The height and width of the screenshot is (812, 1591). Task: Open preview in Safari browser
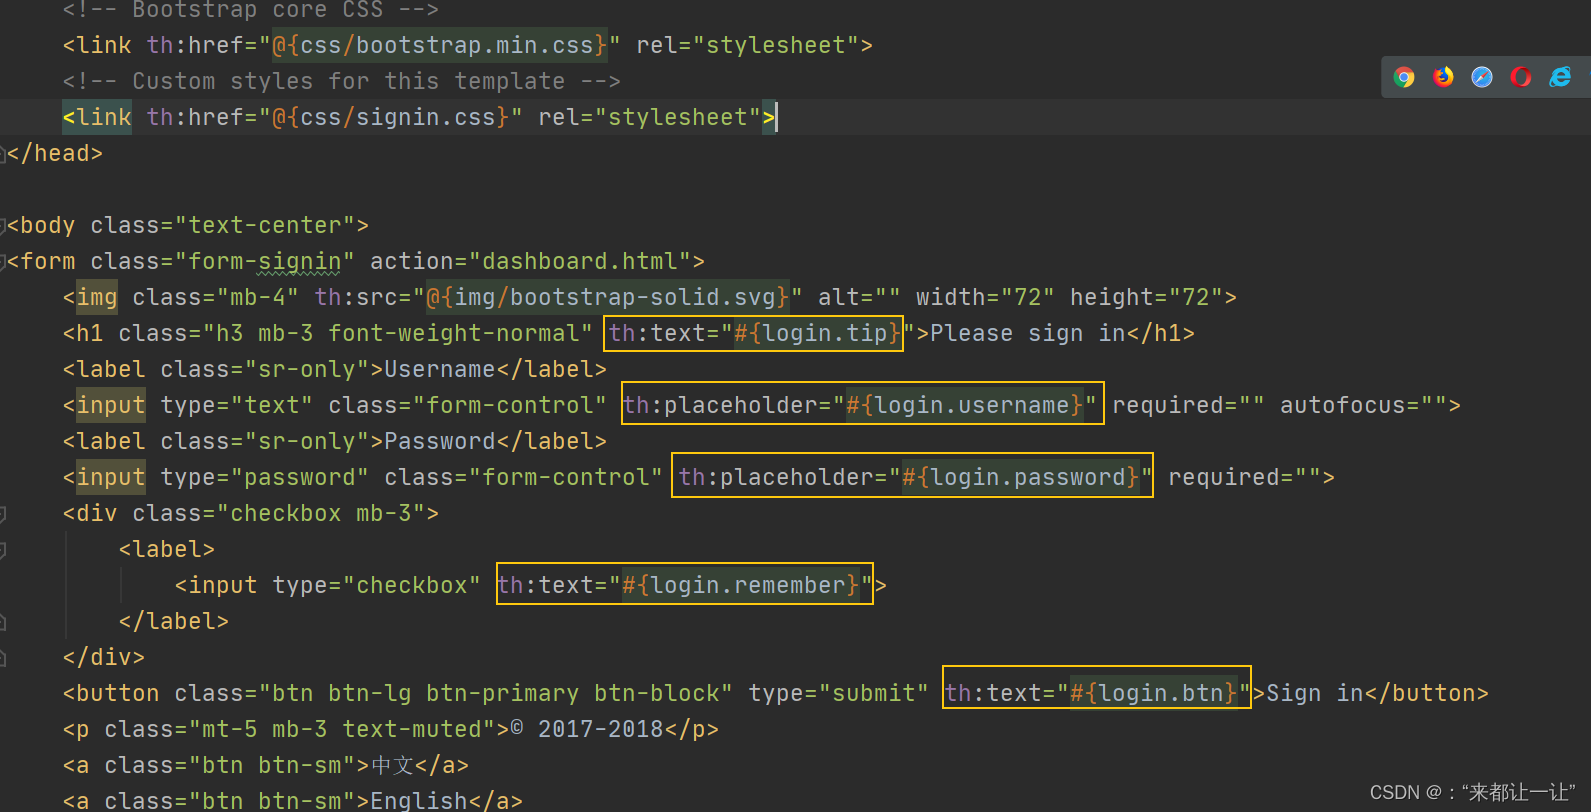coord(1482,77)
